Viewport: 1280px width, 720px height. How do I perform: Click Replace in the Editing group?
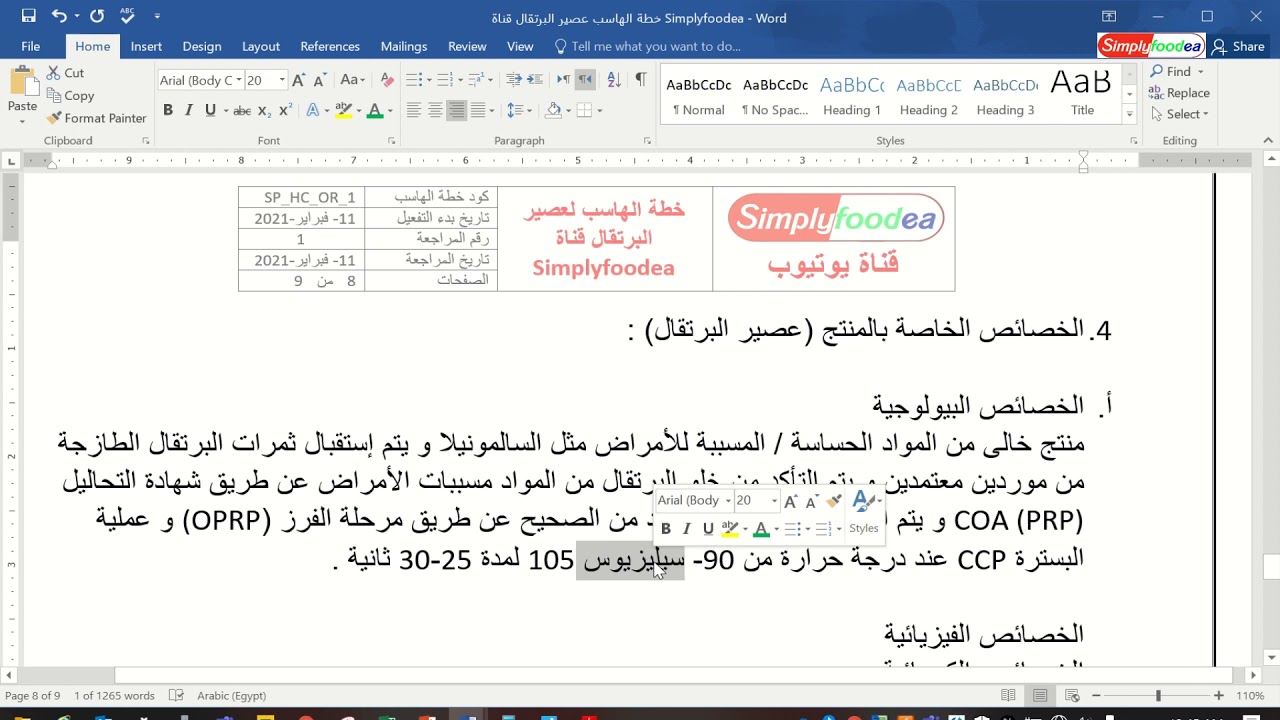(1179, 93)
